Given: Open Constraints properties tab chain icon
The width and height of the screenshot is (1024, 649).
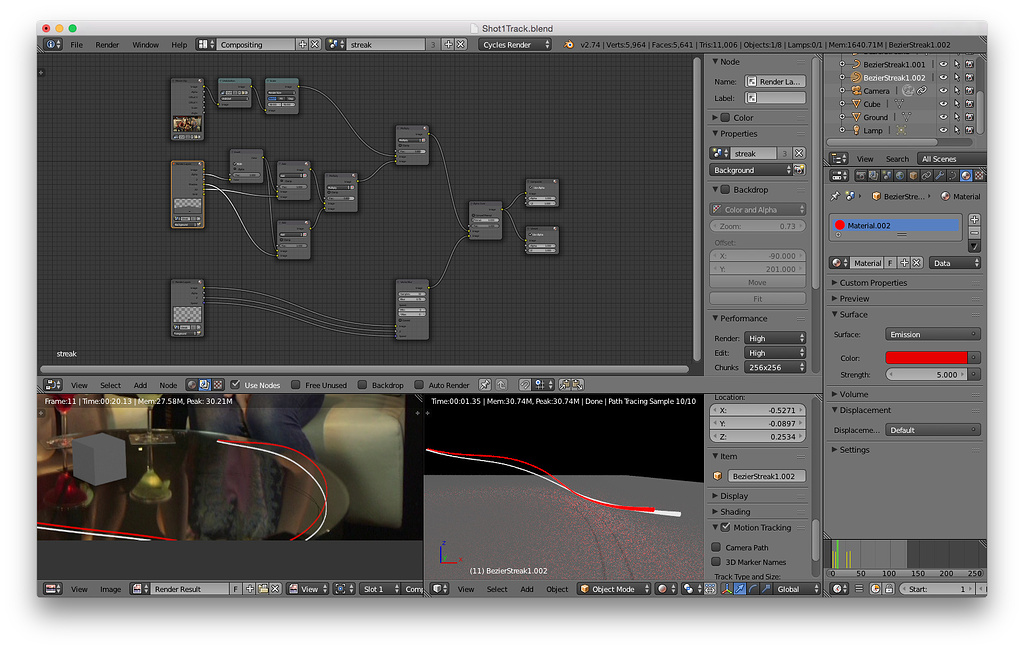Looking at the screenshot, I should pyautogui.click(x=926, y=176).
